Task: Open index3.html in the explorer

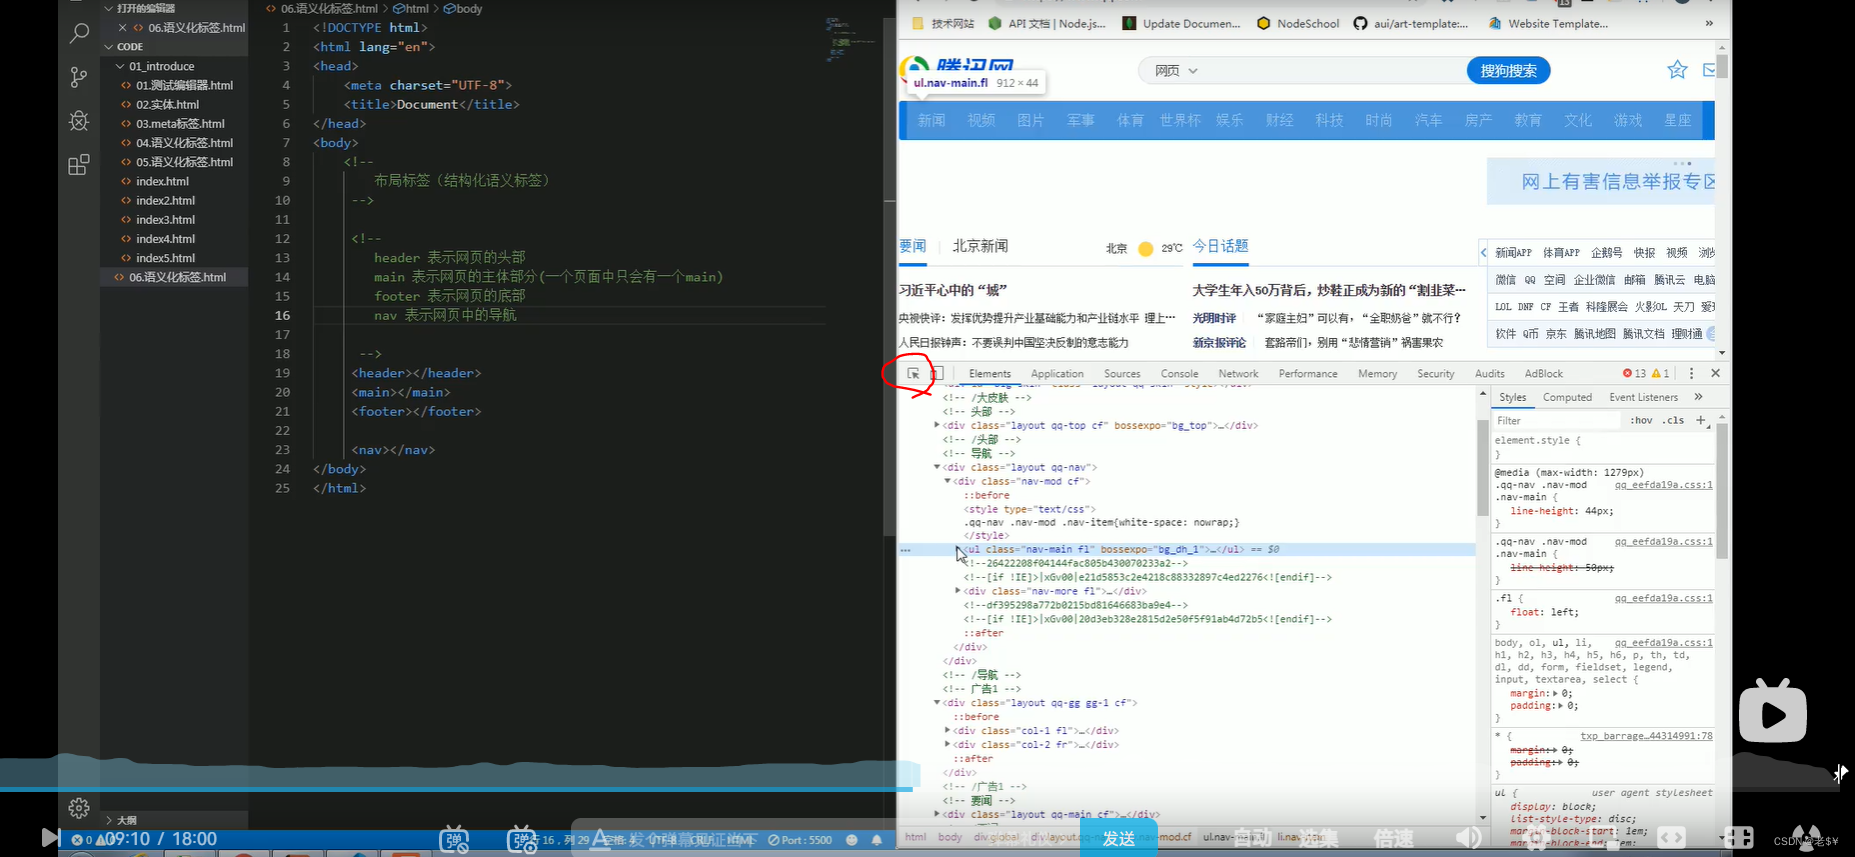Action: click(x=165, y=219)
